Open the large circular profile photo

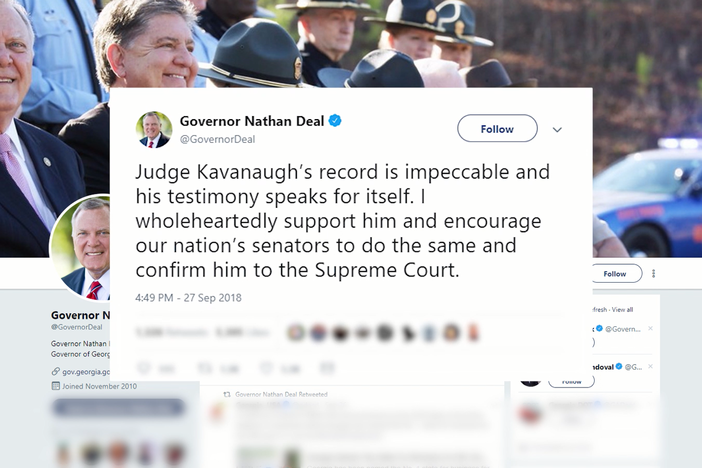81,248
